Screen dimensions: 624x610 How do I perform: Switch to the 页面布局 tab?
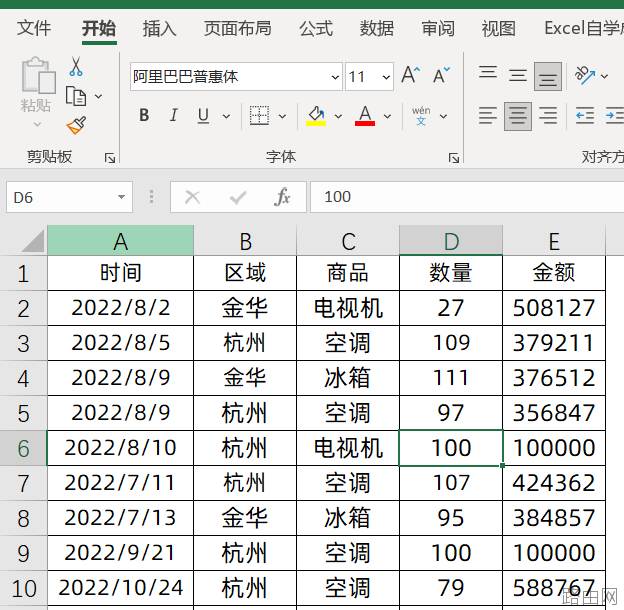click(x=238, y=28)
